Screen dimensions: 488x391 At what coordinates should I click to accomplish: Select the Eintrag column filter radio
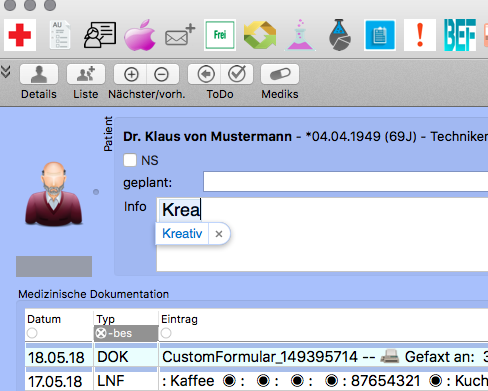[x=166, y=333]
